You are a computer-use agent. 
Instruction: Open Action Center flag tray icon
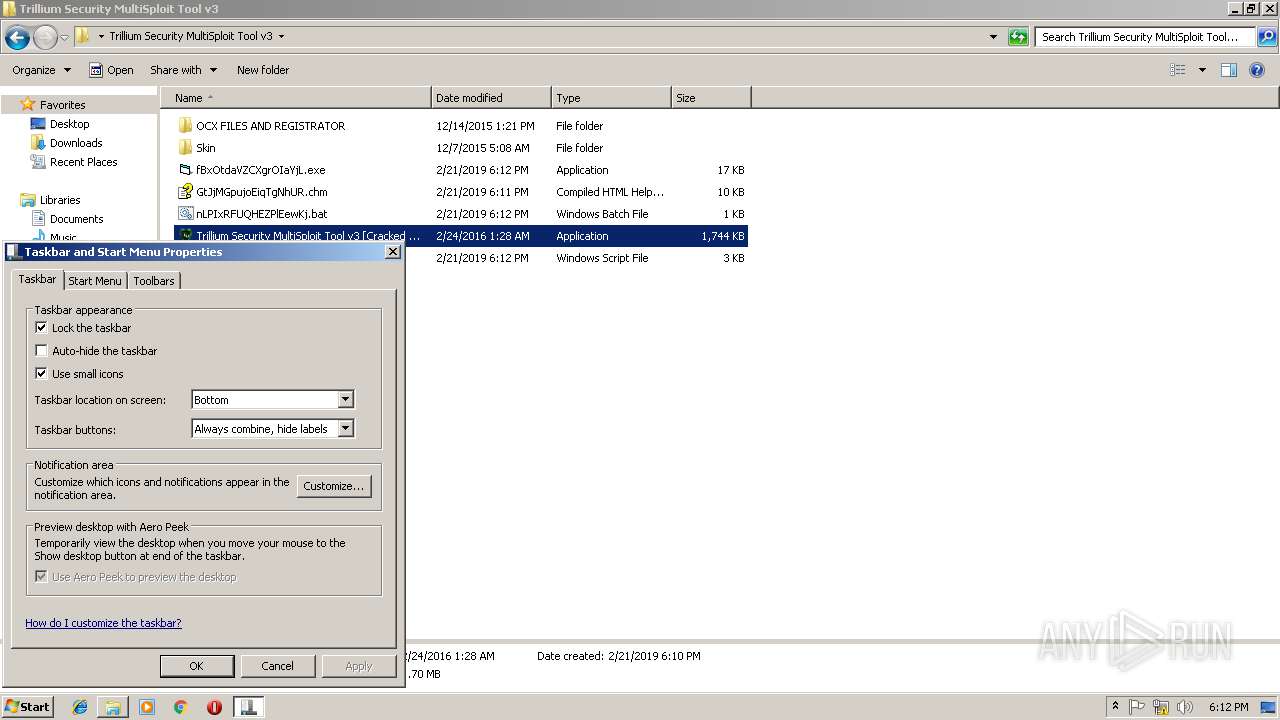[x=1137, y=707]
